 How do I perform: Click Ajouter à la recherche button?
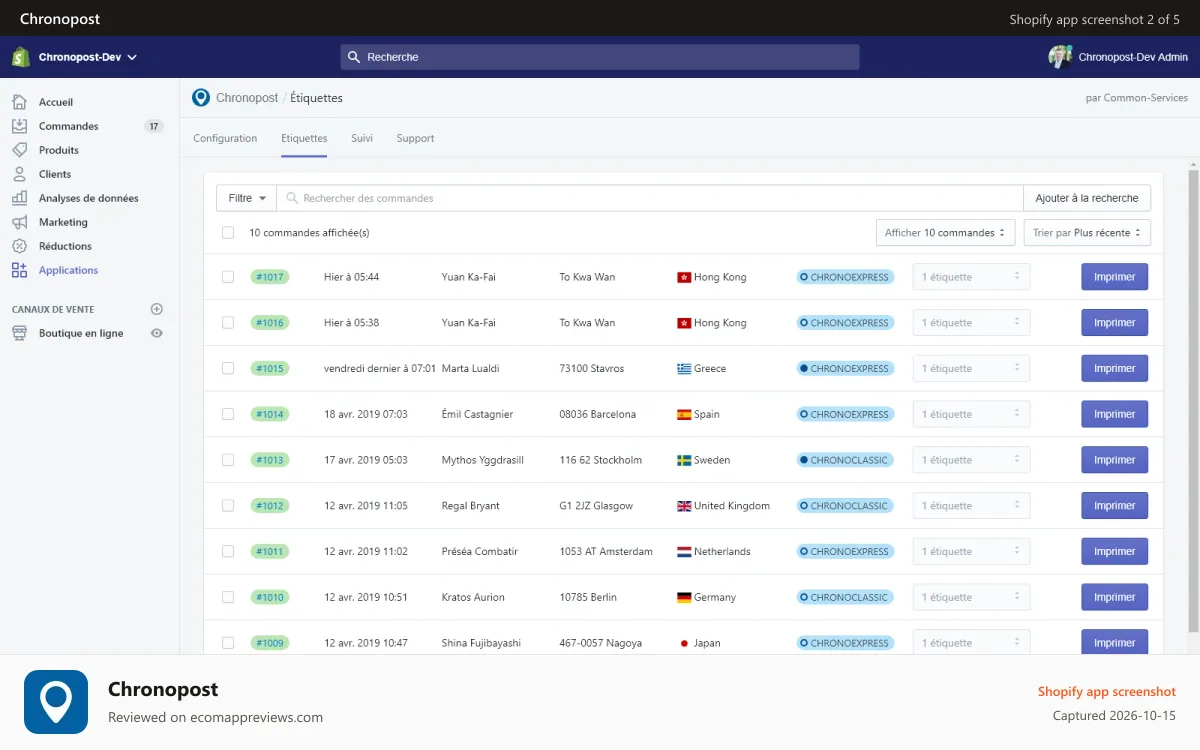pyautogui.click(x=1087, y=198)
